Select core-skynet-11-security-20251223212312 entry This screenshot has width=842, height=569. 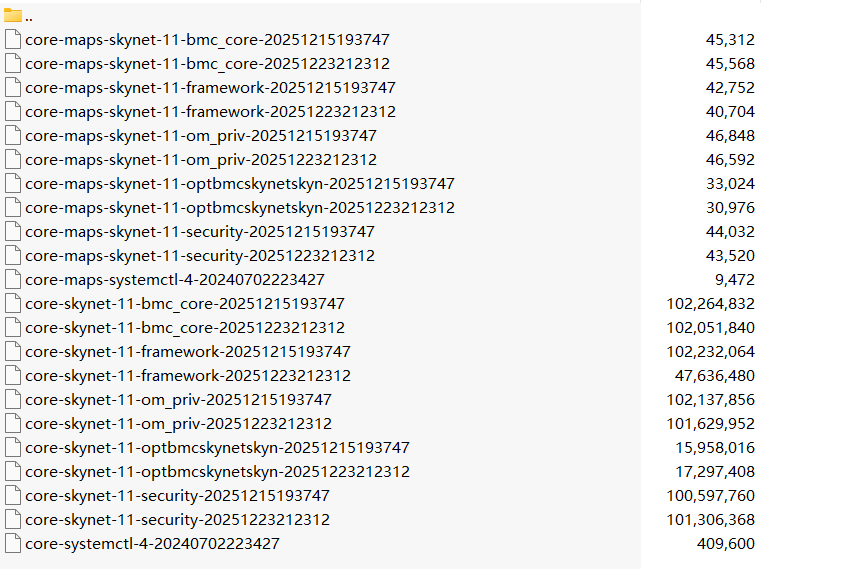tap(177, 520)
